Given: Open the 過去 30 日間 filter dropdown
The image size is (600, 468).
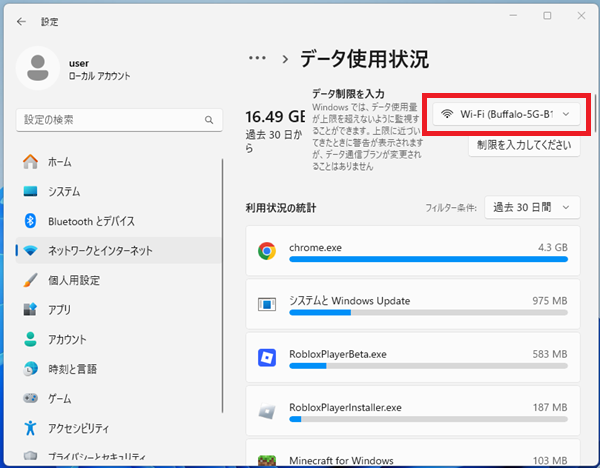Looking at the screenshot, I should 532,207.
